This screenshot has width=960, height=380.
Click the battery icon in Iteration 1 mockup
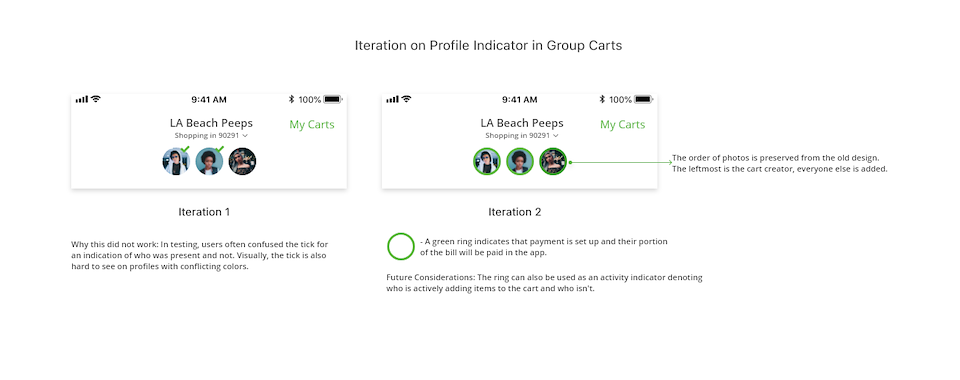(x=333, y=99)
